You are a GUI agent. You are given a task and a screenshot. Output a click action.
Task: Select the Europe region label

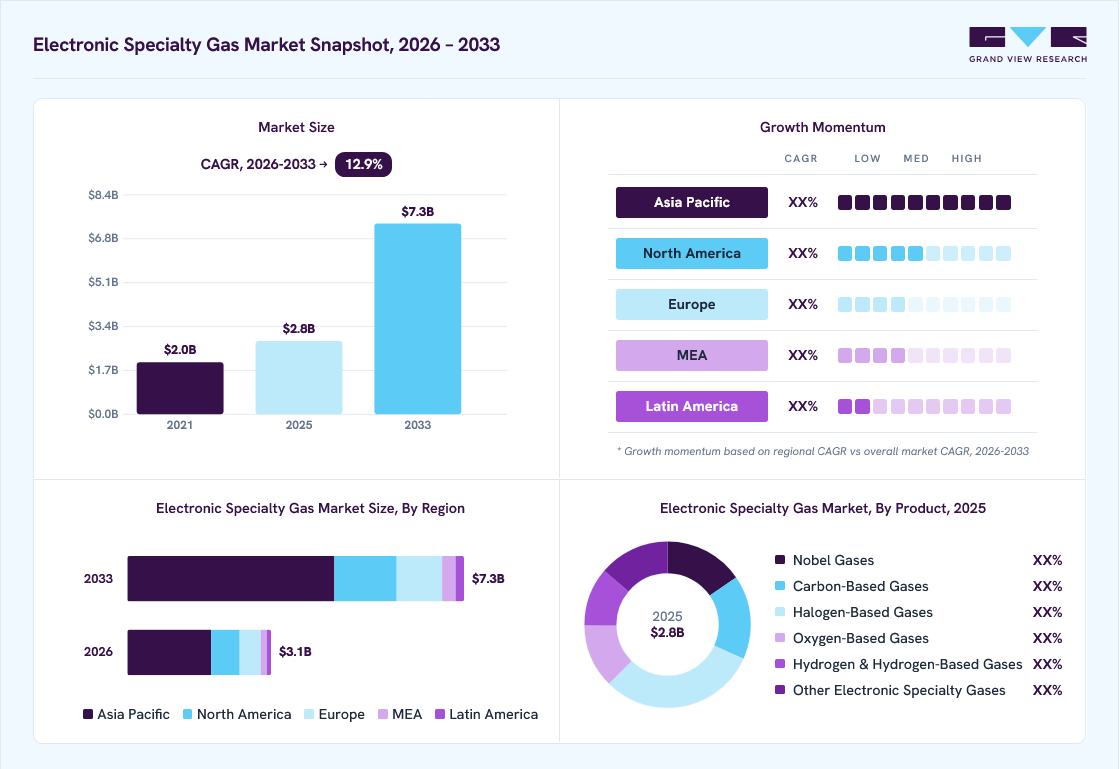[x=691, y=304]
